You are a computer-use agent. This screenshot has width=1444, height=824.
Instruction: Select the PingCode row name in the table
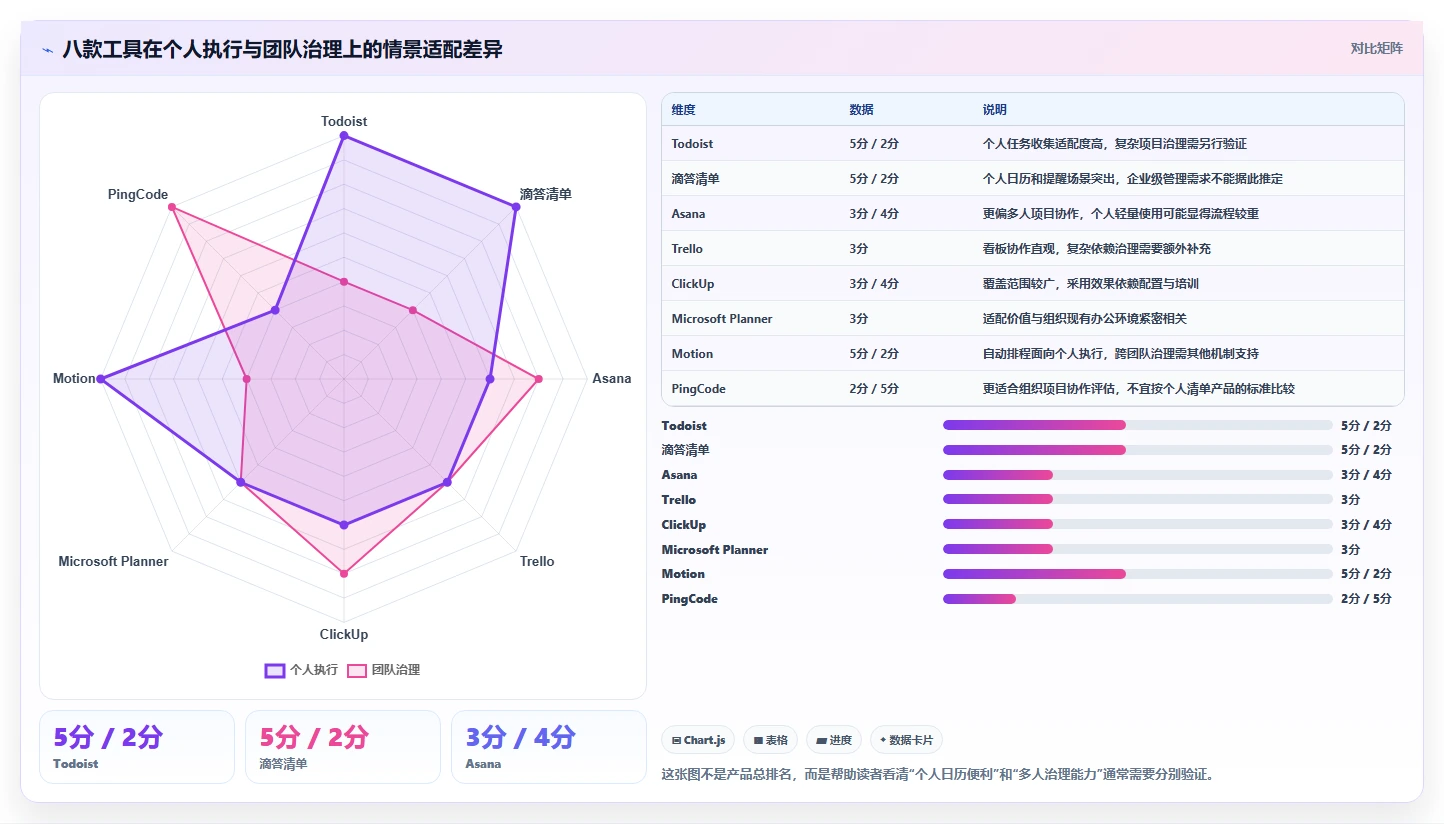(699, 389)
